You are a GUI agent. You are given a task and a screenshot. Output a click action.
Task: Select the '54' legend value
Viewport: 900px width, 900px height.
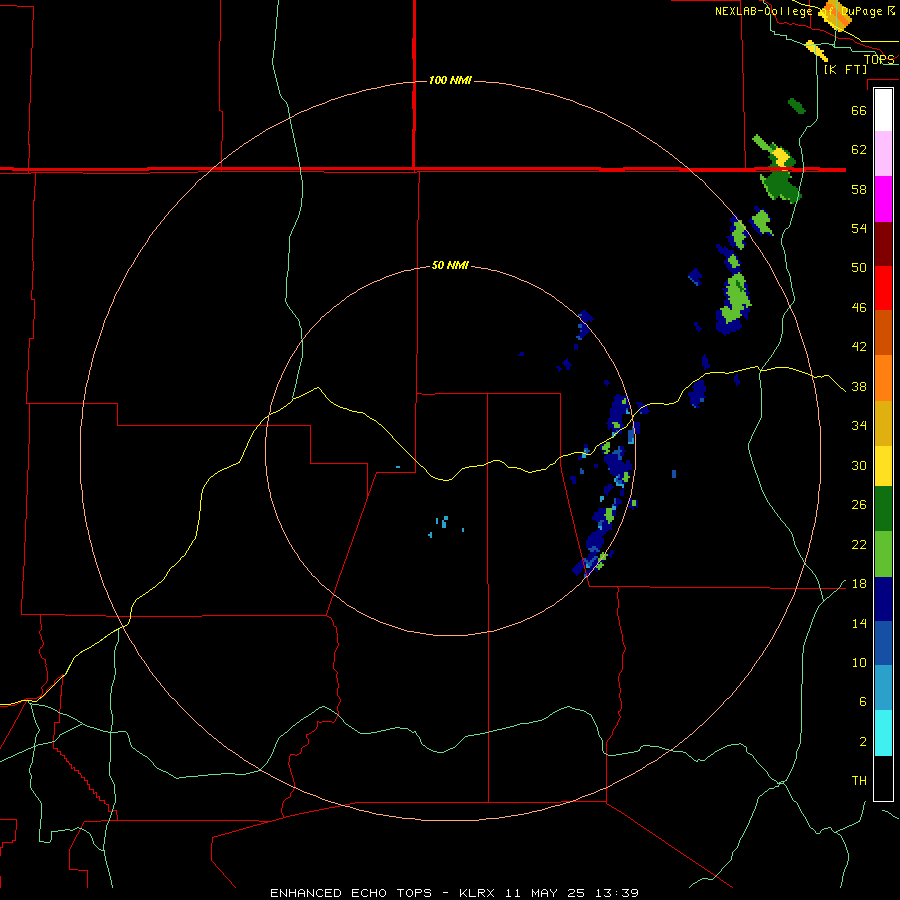(x=859, y=228)
